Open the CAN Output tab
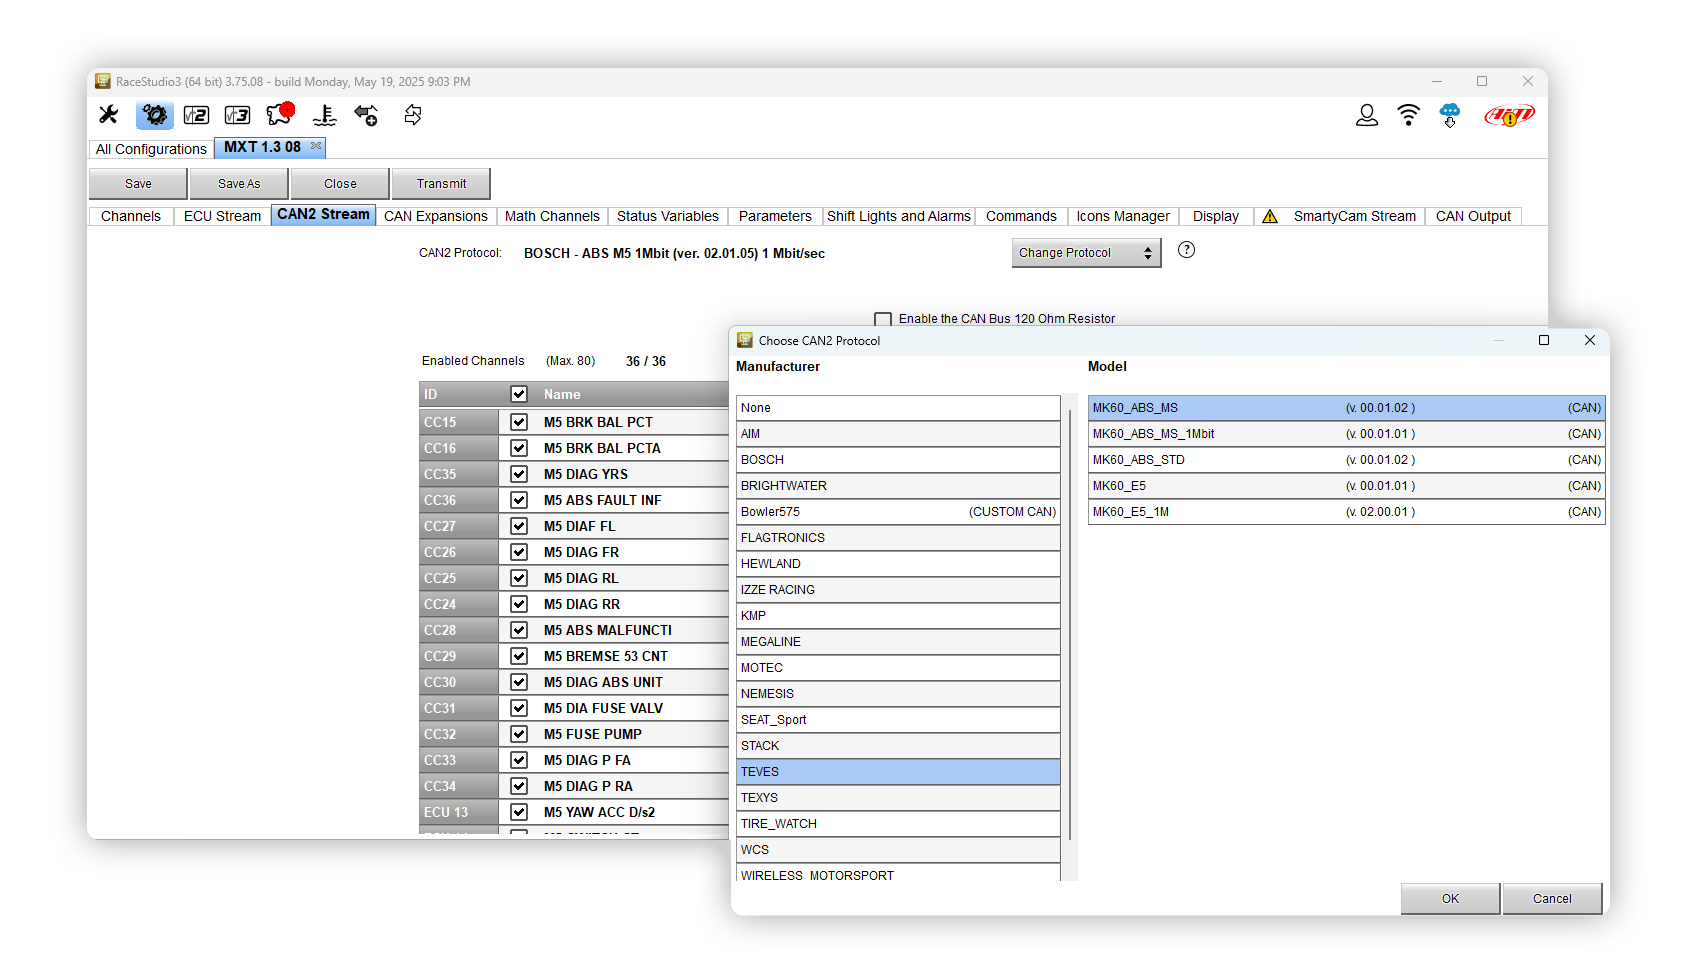The image size is (1702, 978). [x=1473, y=216]
